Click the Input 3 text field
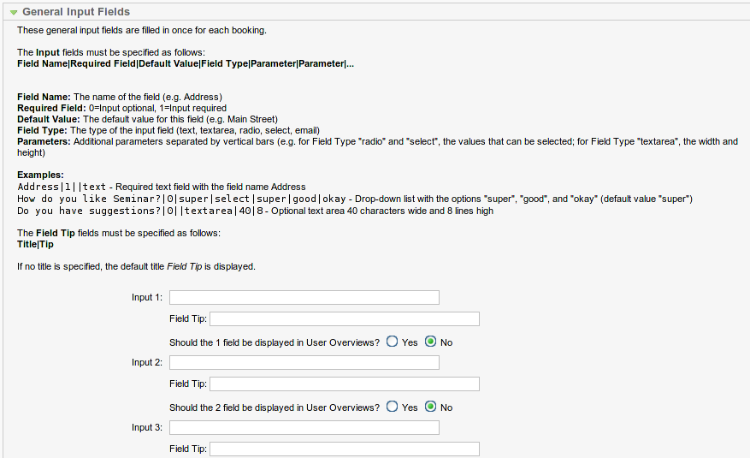Screen dimensions: 750x458 point(304,427)
